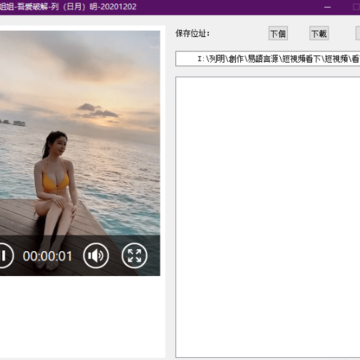Mute the video with the speaker icon
360x360 pixels.
click(96, 256)
